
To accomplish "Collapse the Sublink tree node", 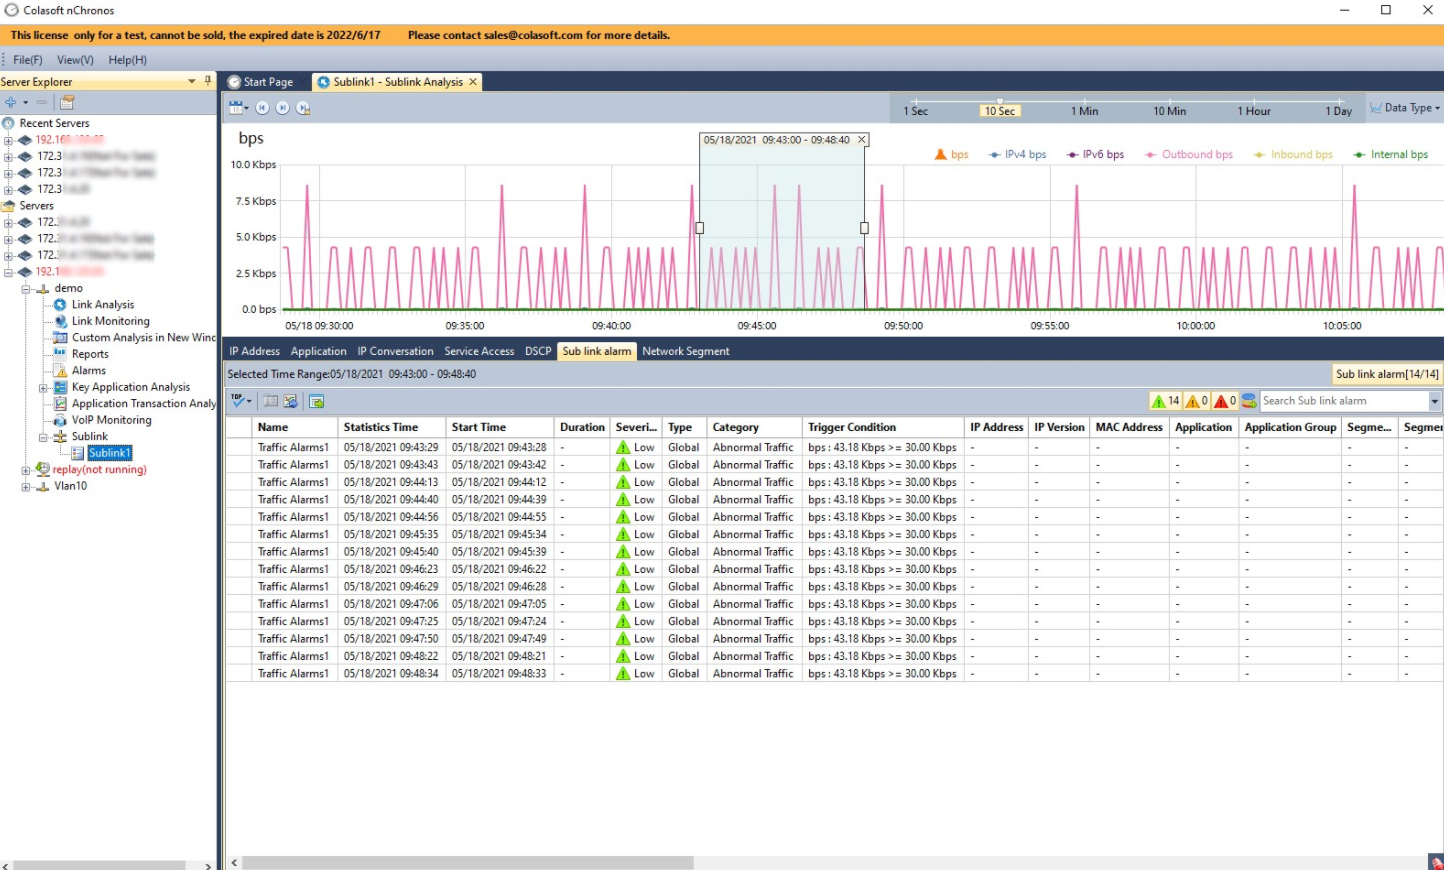I will (43, 437).
